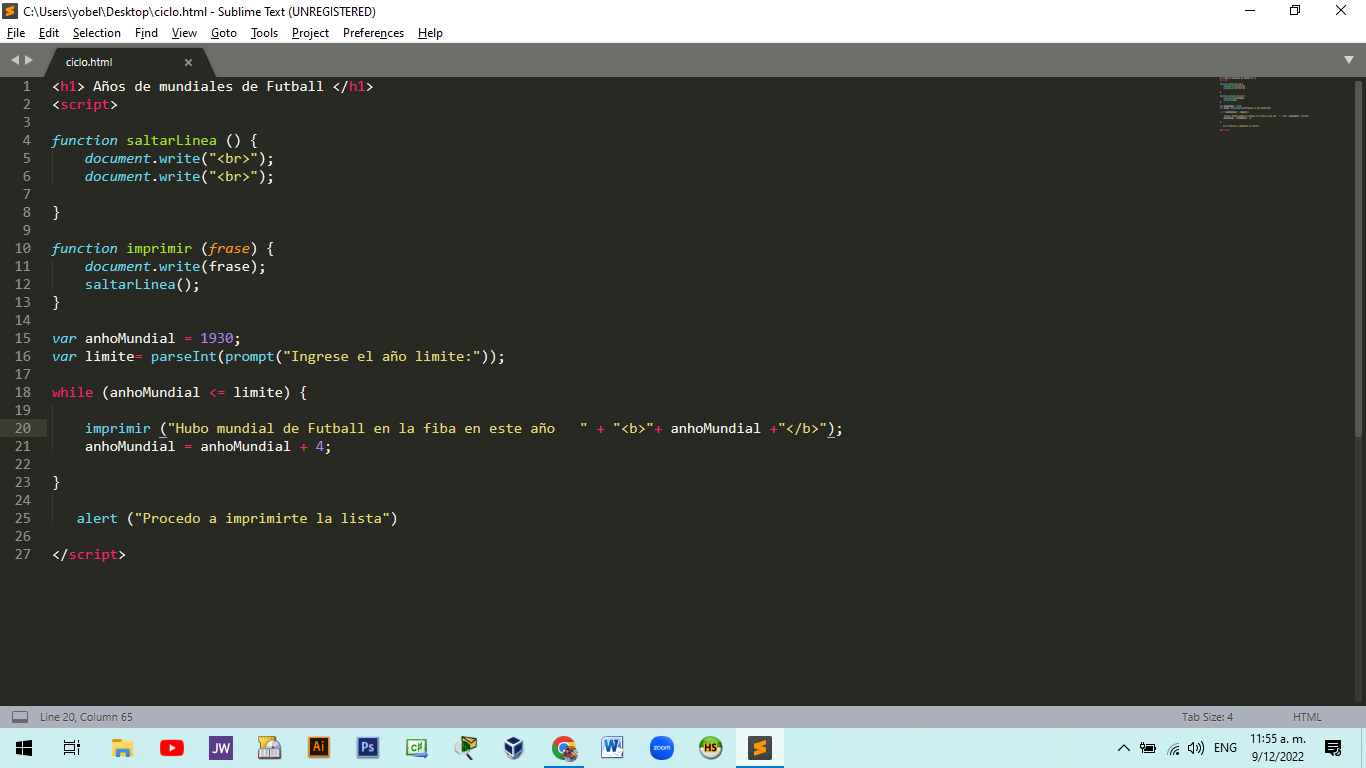The image size is (1366, 768).
Task: Change HTML syntax in status bar
Action: click(1307, 717)
